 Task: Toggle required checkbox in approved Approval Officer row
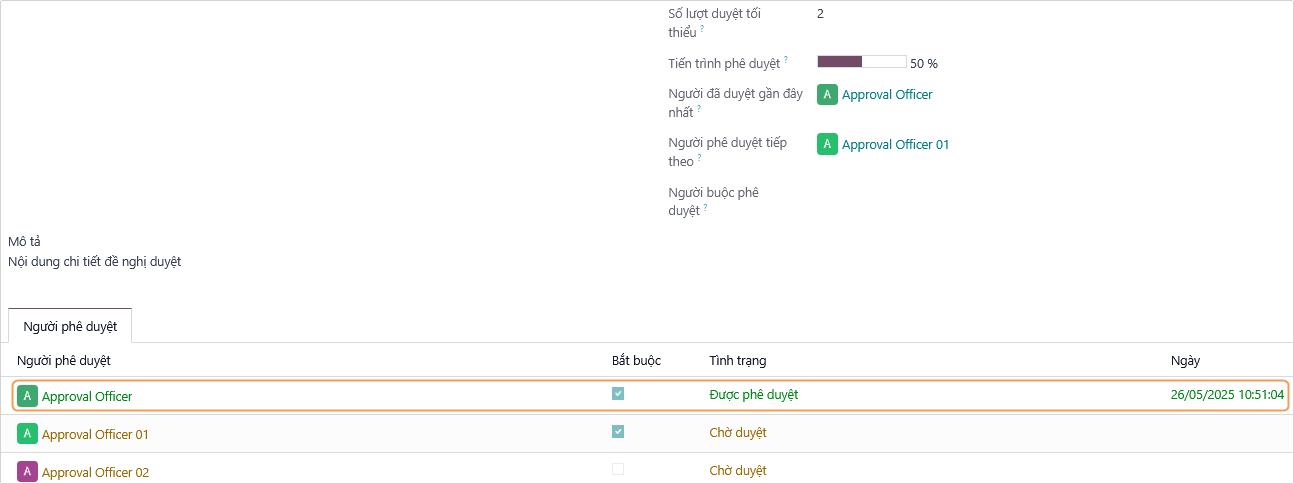[618, 394]
